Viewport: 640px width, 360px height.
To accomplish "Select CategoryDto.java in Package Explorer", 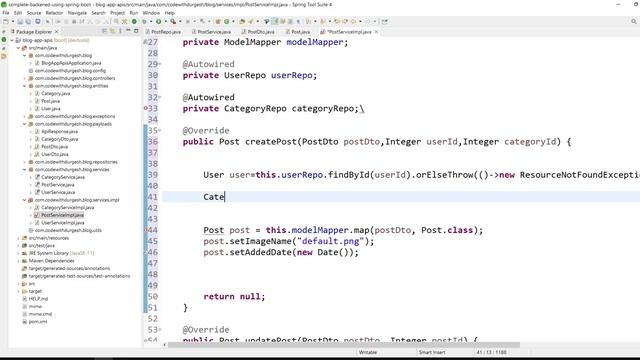I will (x=60, y=139).
